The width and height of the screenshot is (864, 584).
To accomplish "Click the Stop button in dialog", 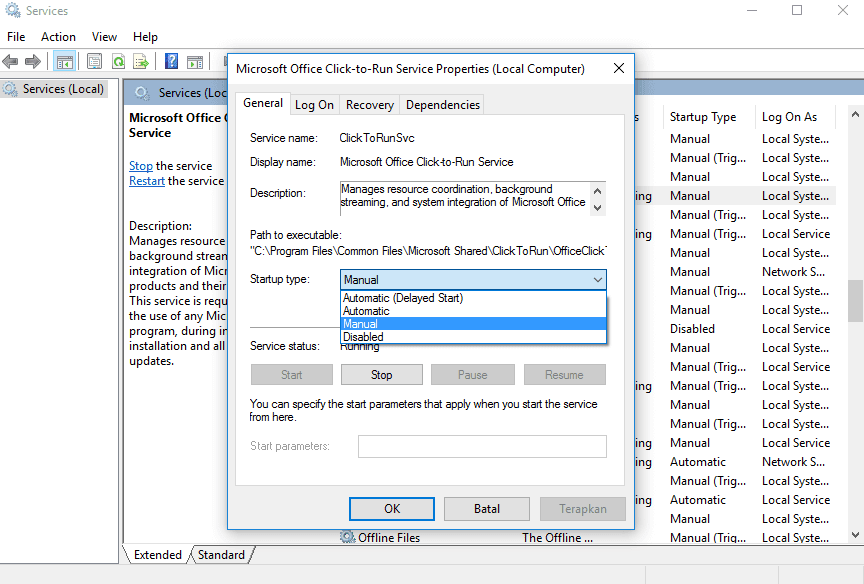I will pos(381,375).
